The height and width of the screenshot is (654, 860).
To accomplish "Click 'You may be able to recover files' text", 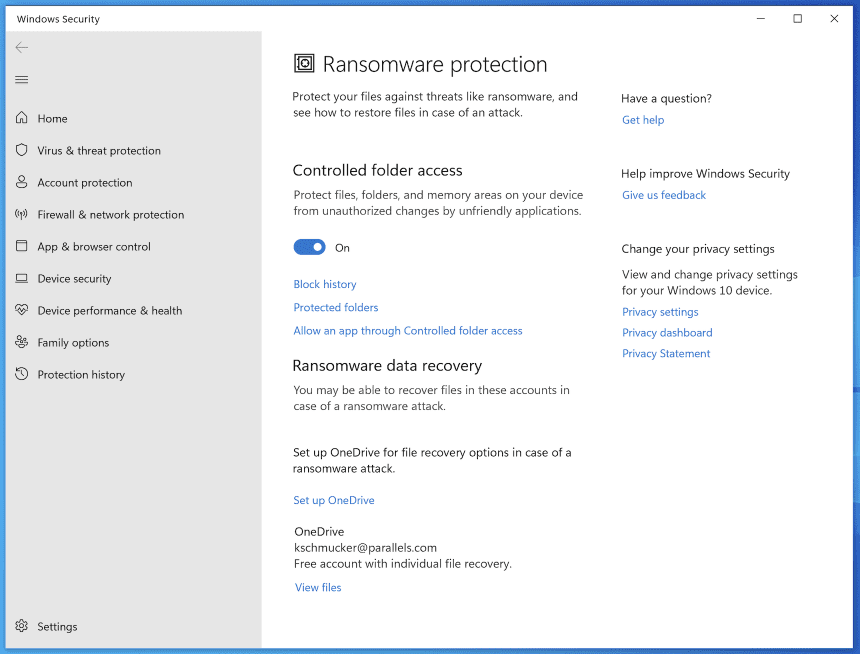I will 431,398.
